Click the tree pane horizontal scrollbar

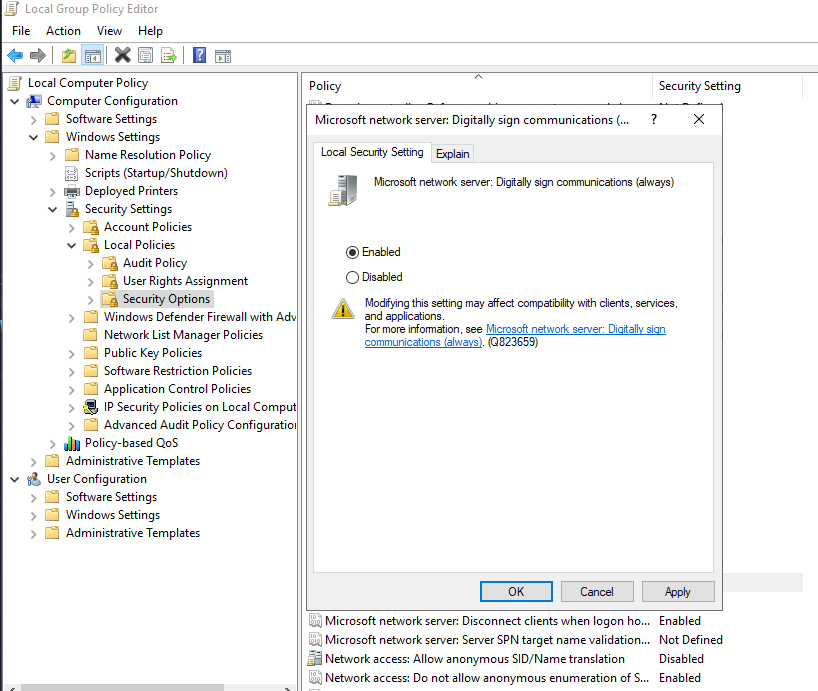pos(123,687)
